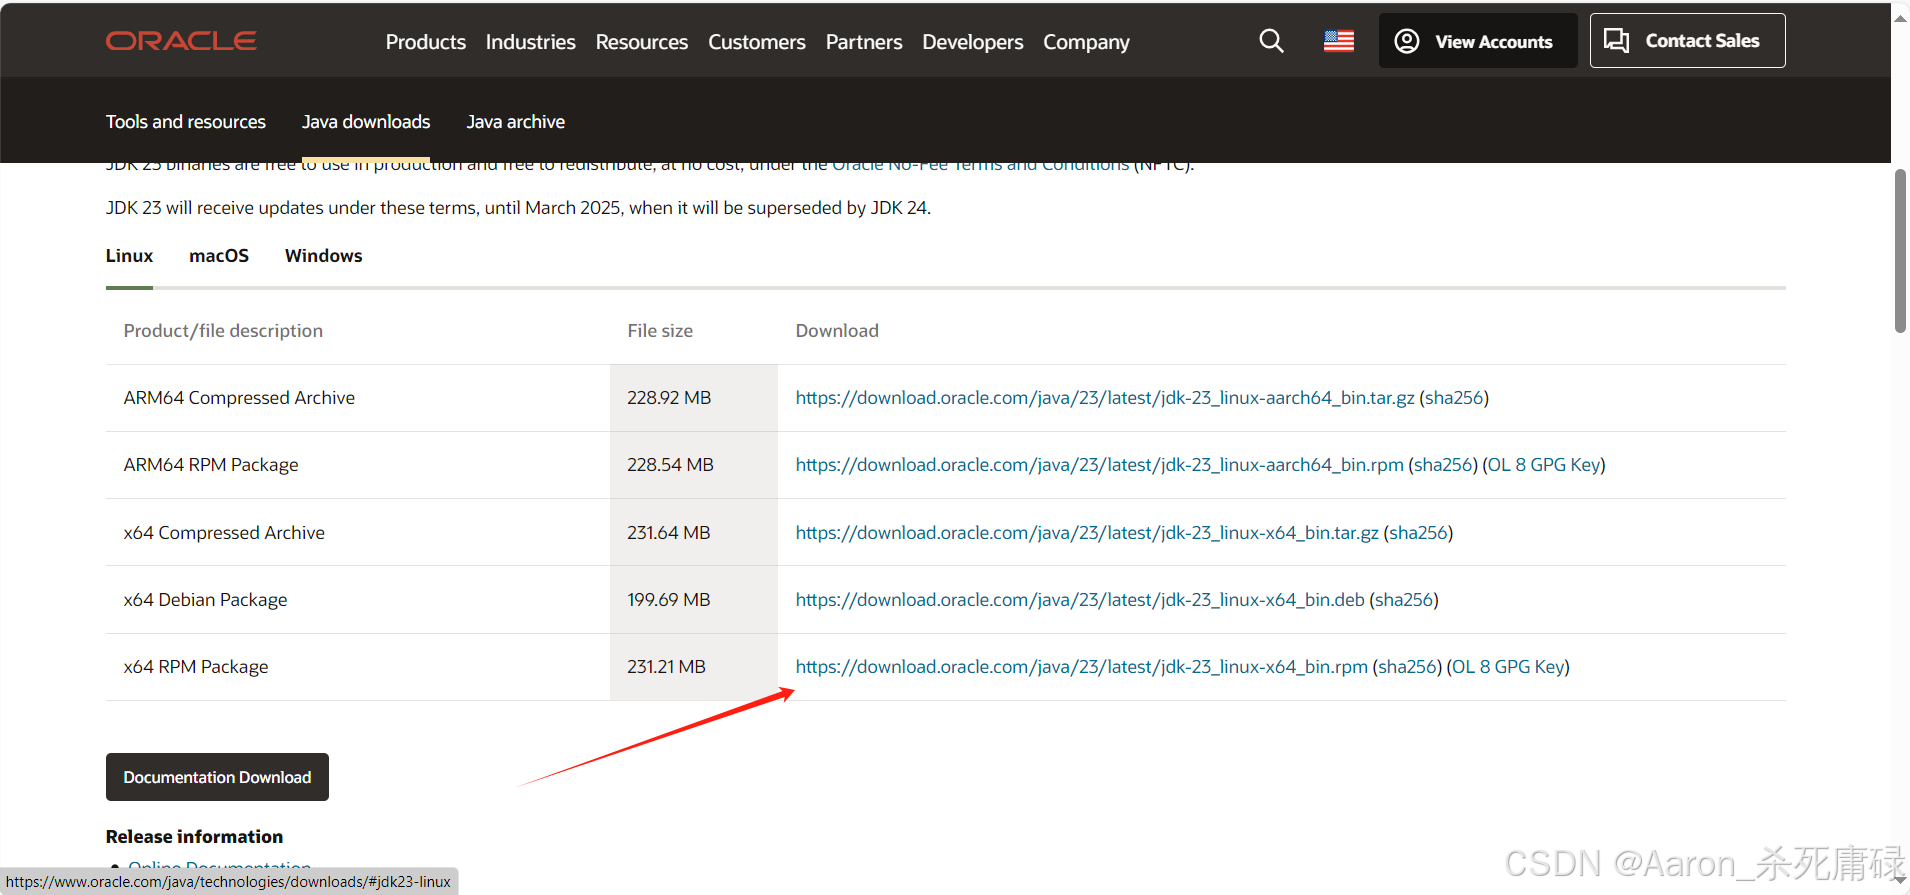Open the Company menu
Screen dimensions: 1910x895
pos(1086,42)
